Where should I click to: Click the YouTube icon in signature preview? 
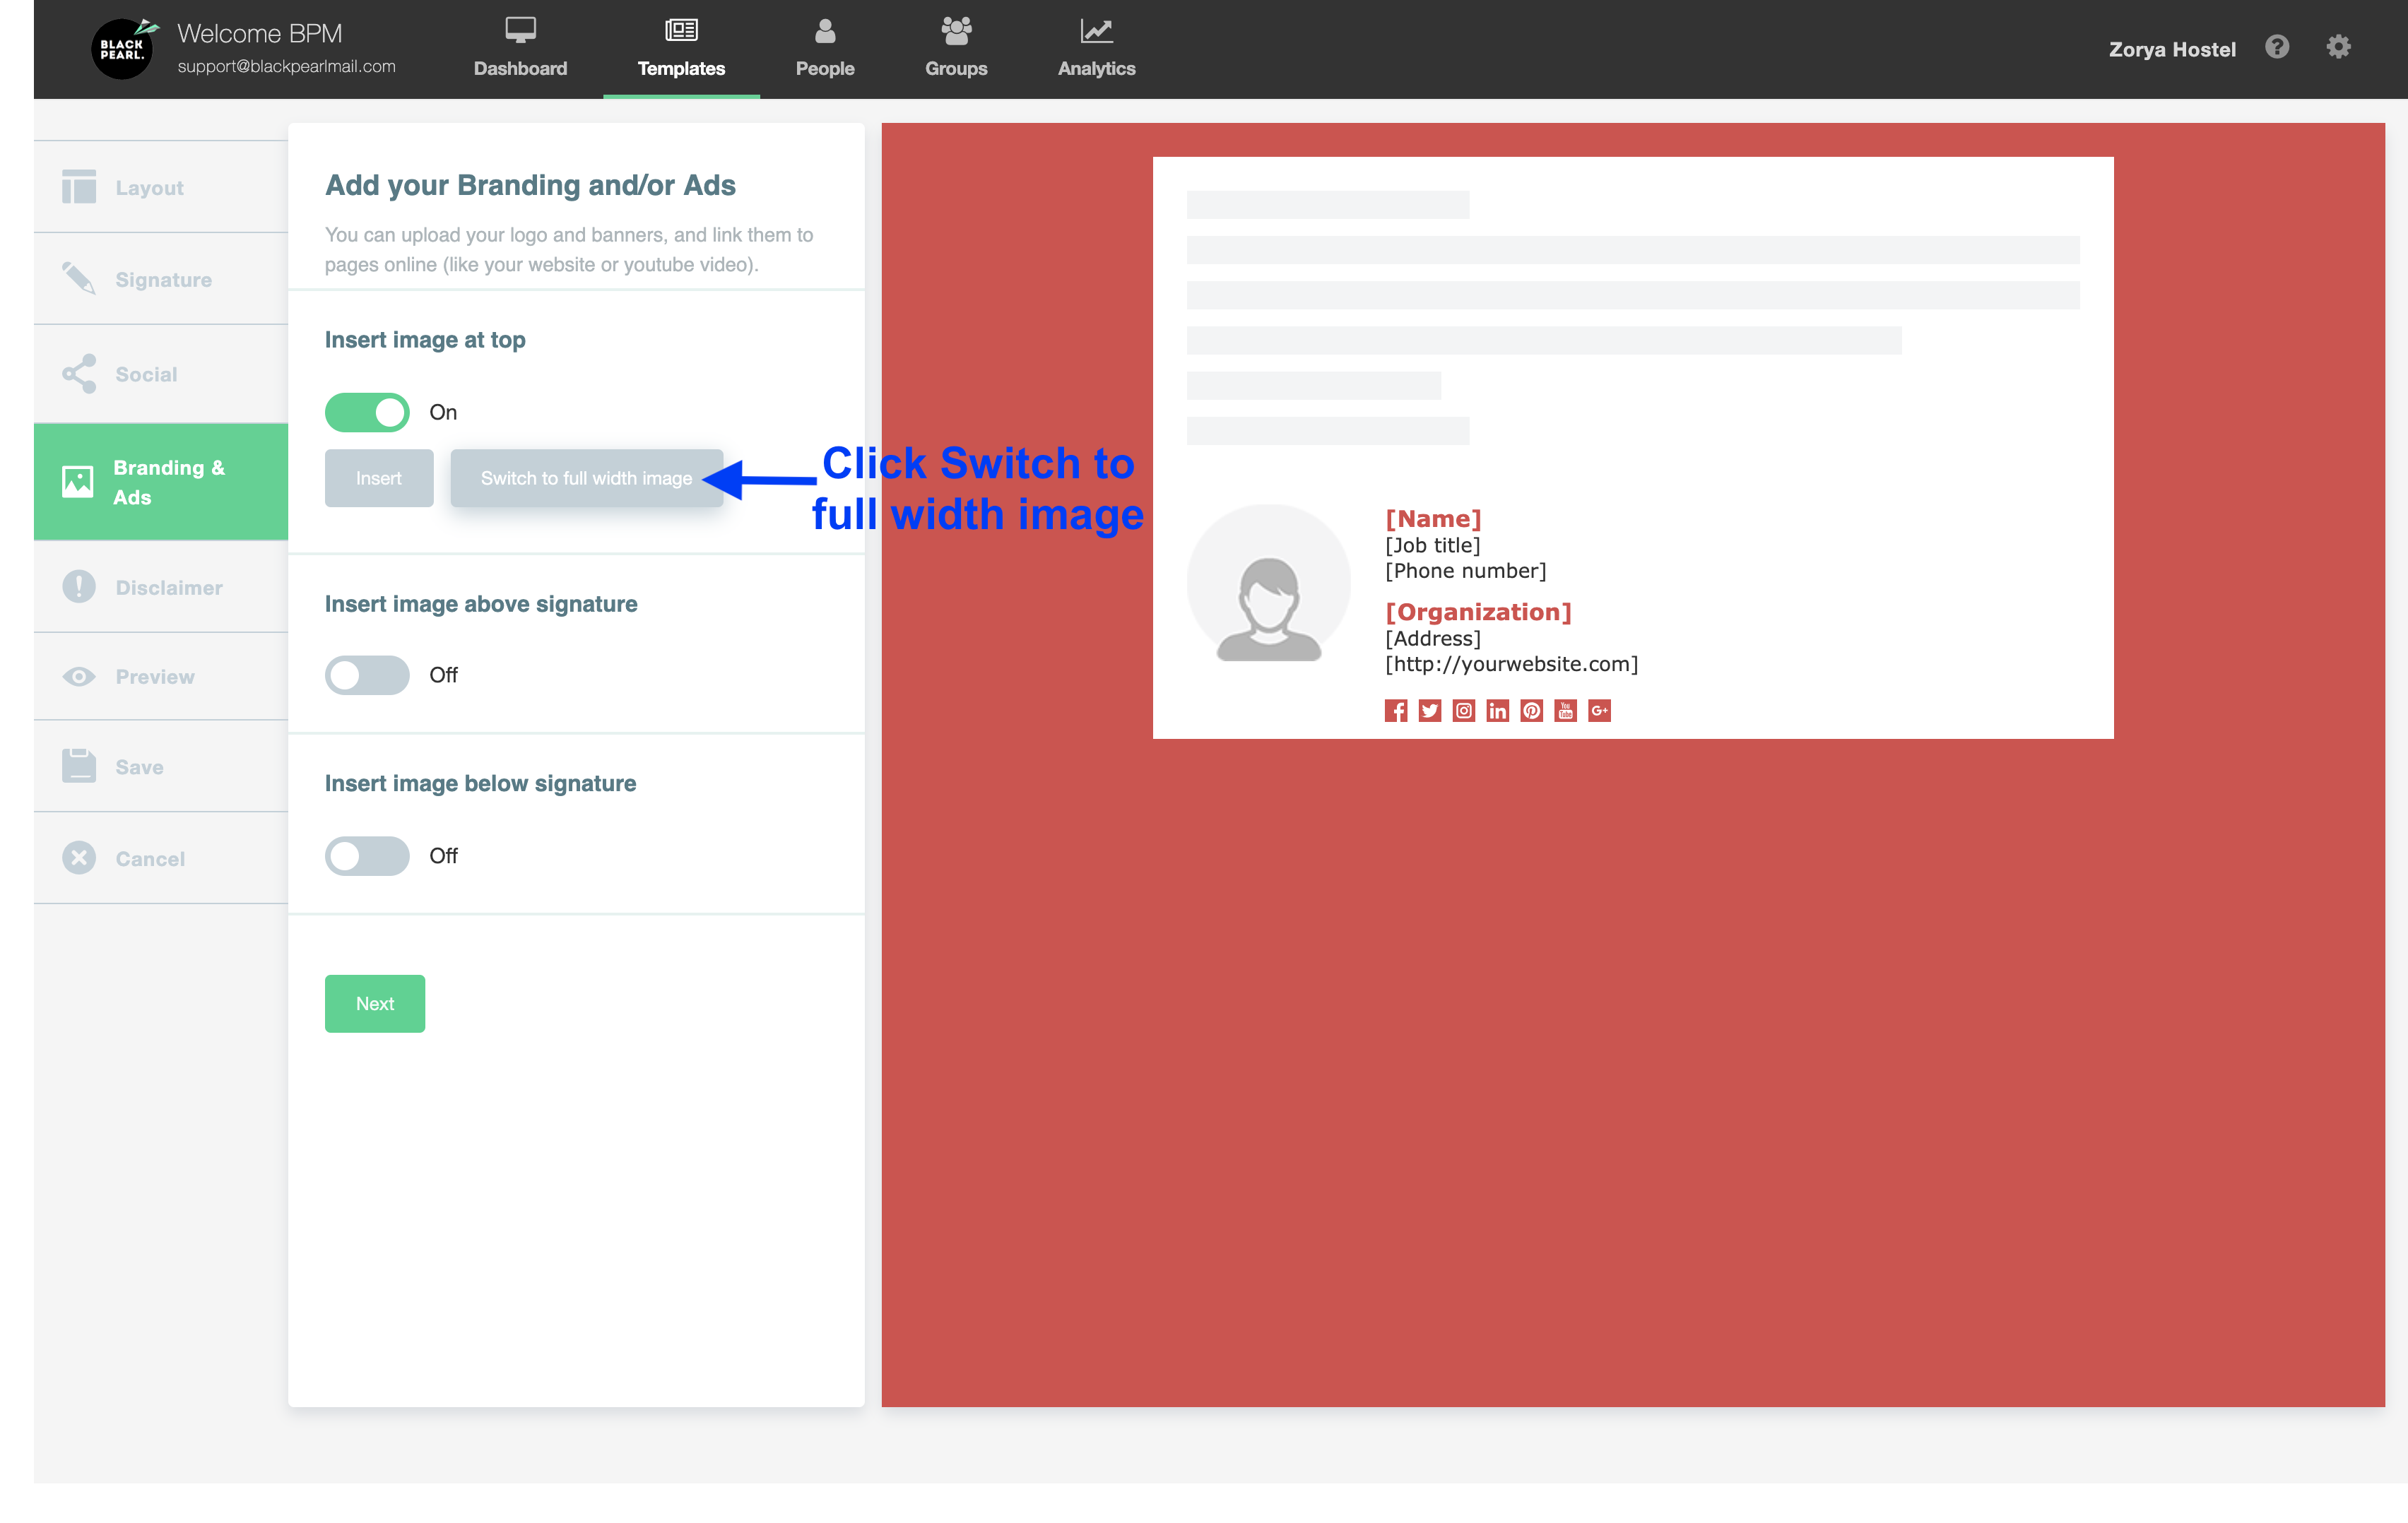(1565, 711)
